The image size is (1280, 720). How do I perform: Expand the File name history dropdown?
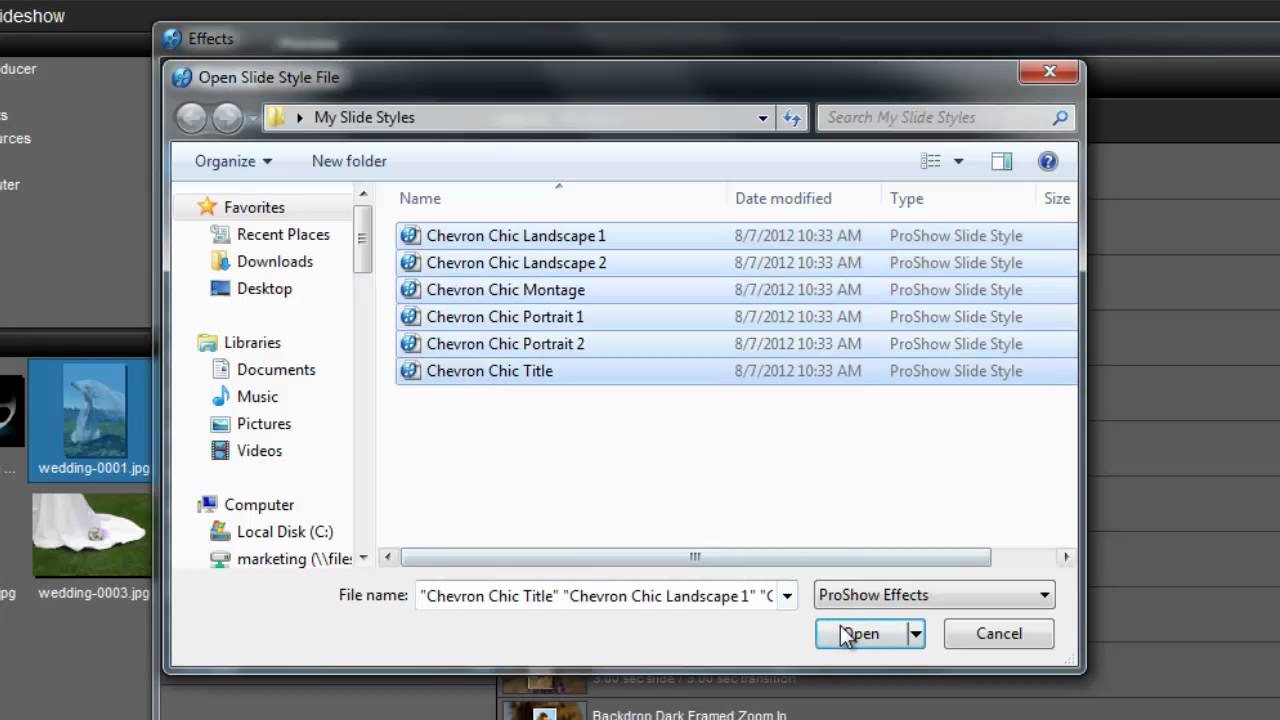(x=788, y=595)
